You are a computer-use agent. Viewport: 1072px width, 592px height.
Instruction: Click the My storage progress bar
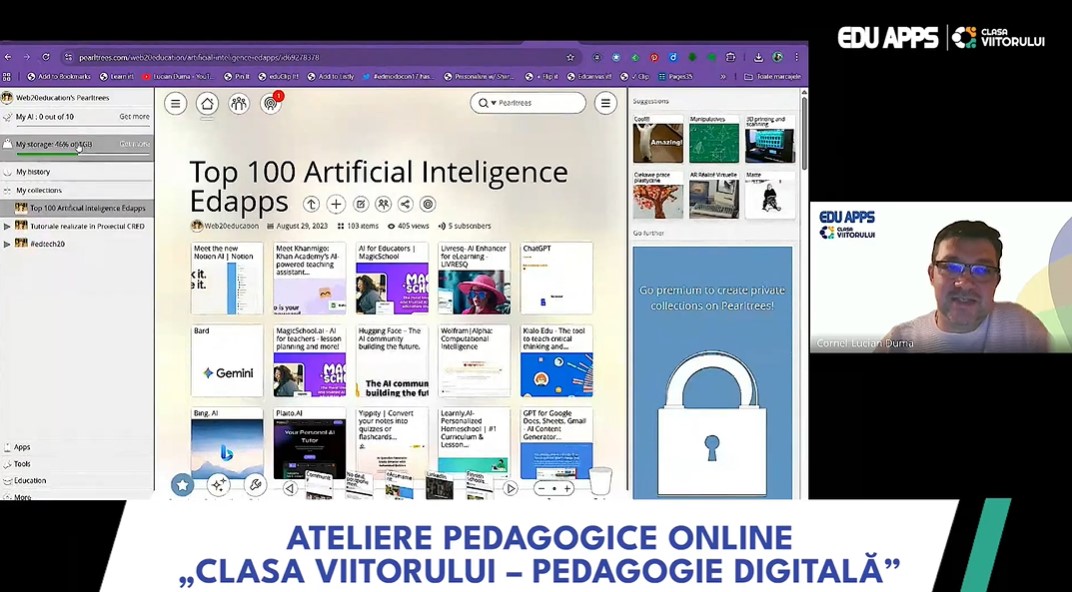pyautogui.click(x=83, y=153)
